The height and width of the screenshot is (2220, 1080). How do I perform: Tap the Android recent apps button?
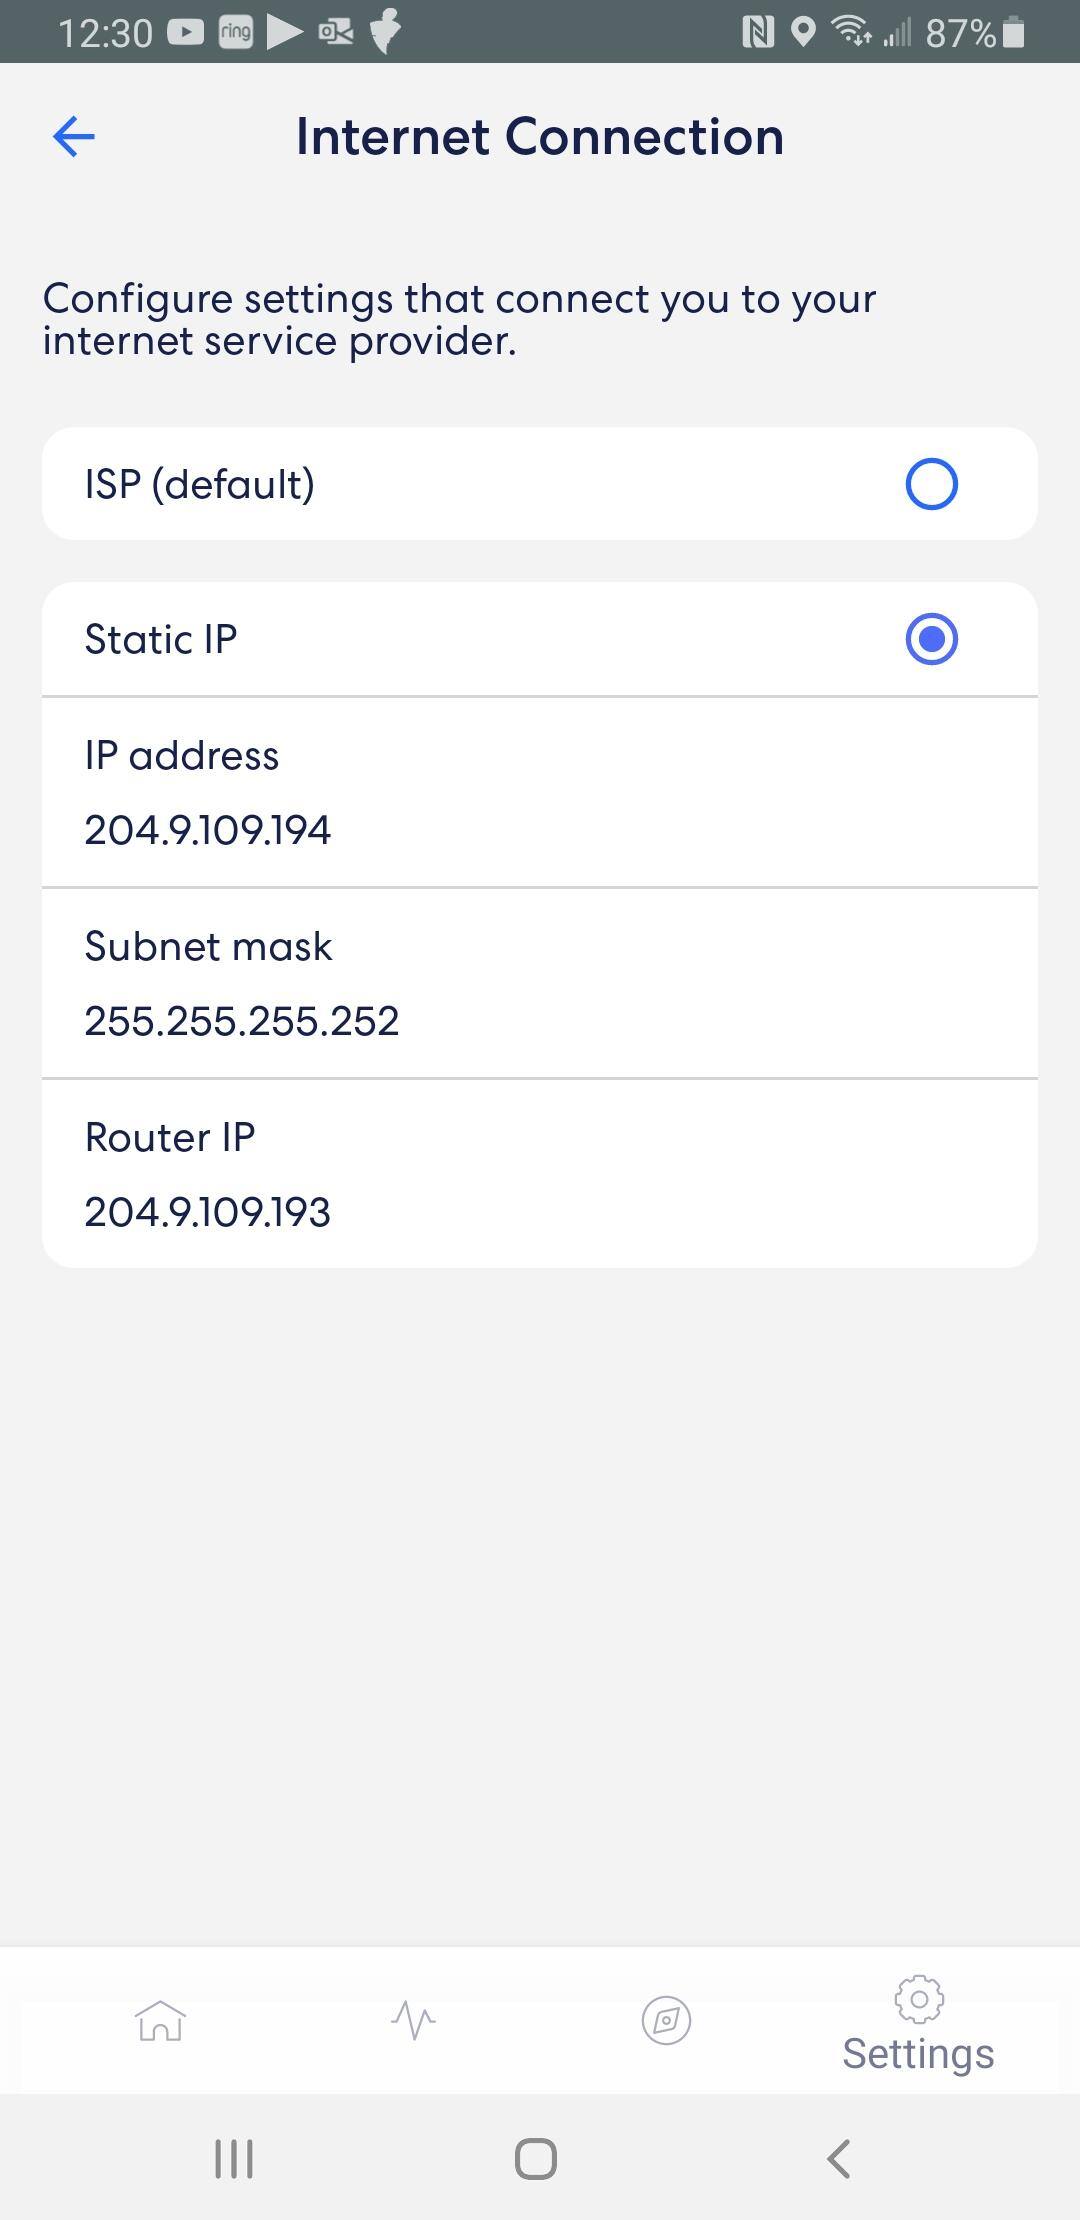[x=234, y=2158]
